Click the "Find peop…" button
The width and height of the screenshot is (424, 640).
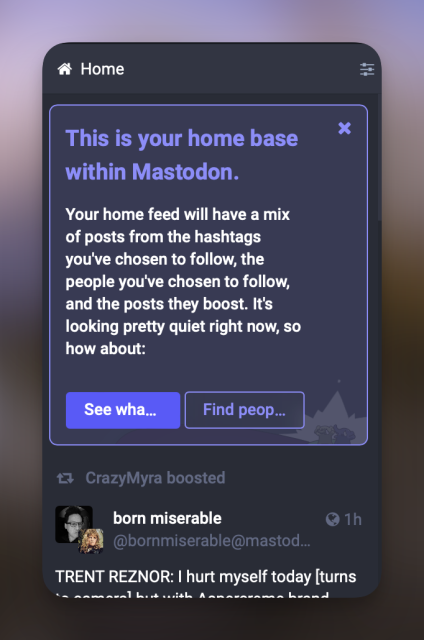tap(244, 410)
